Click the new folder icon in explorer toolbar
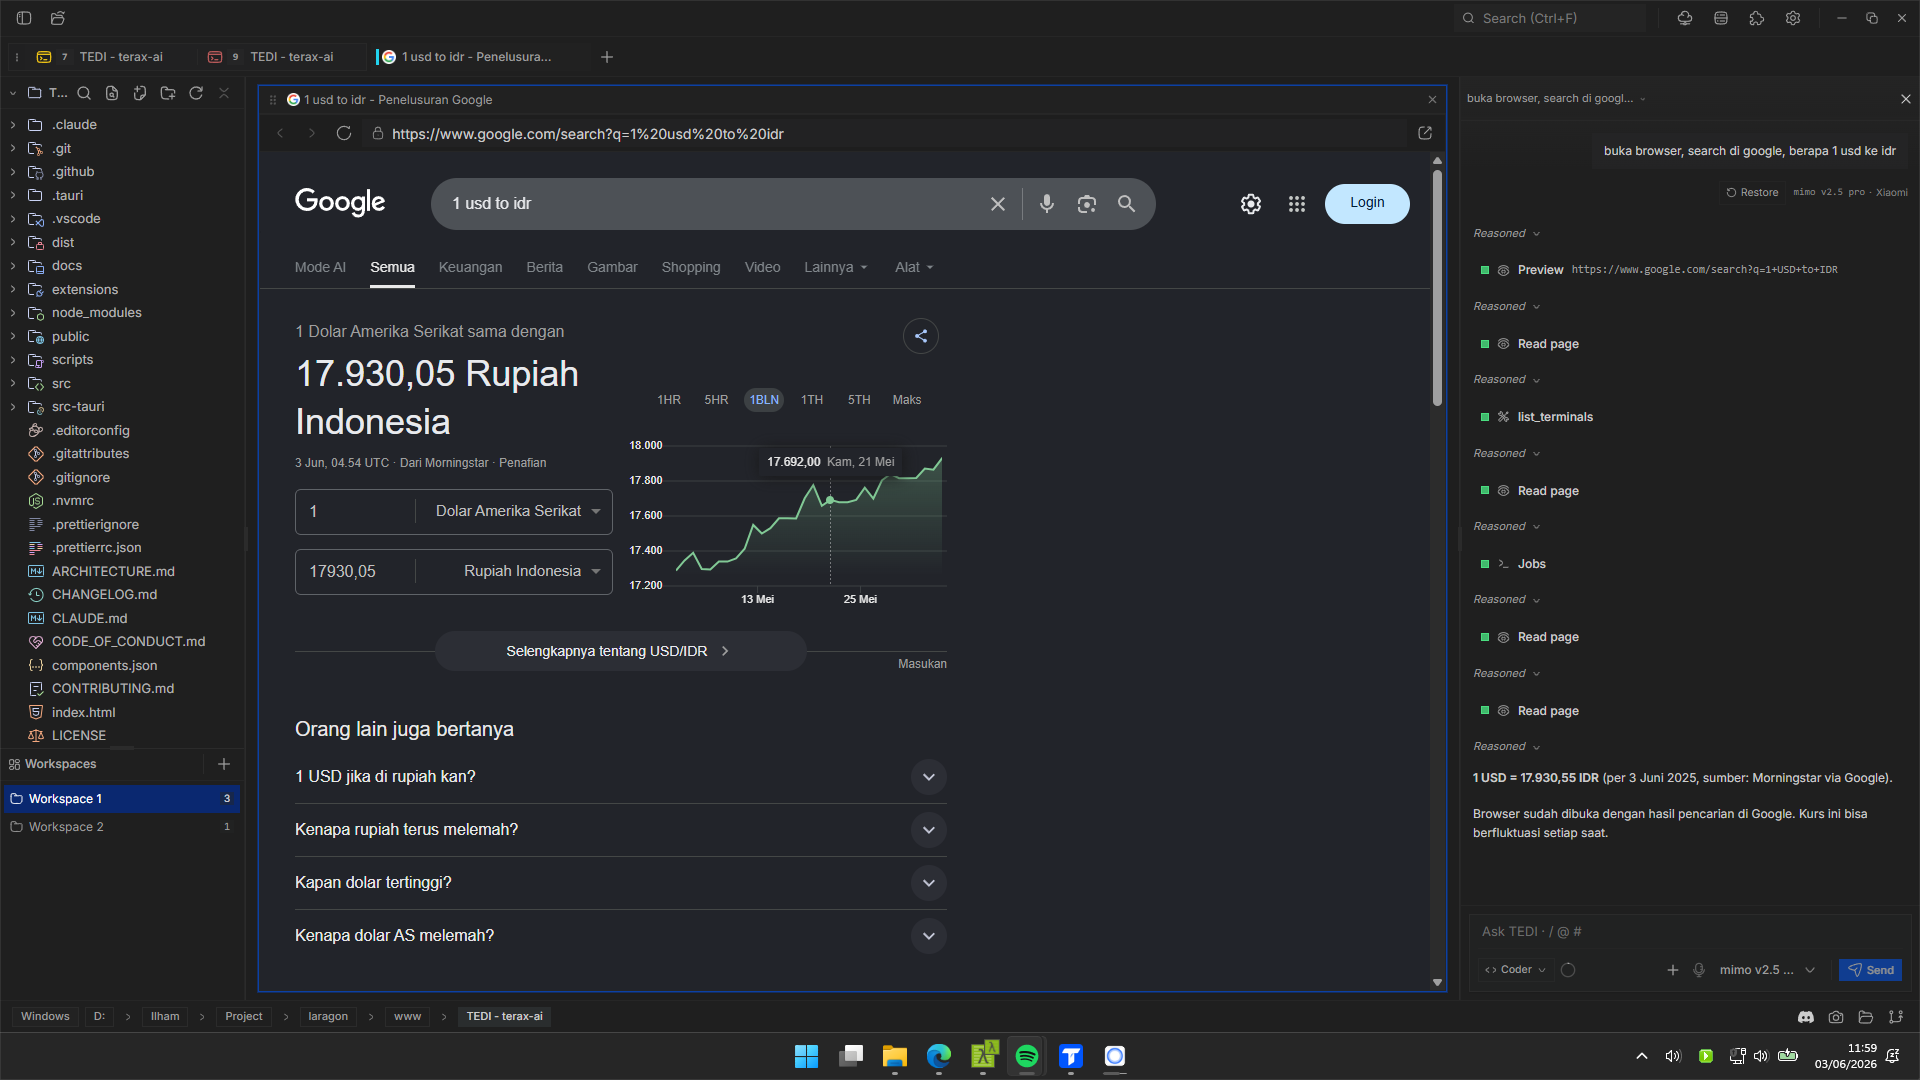Screen dimensions: 1920x1080 [168, 93]
